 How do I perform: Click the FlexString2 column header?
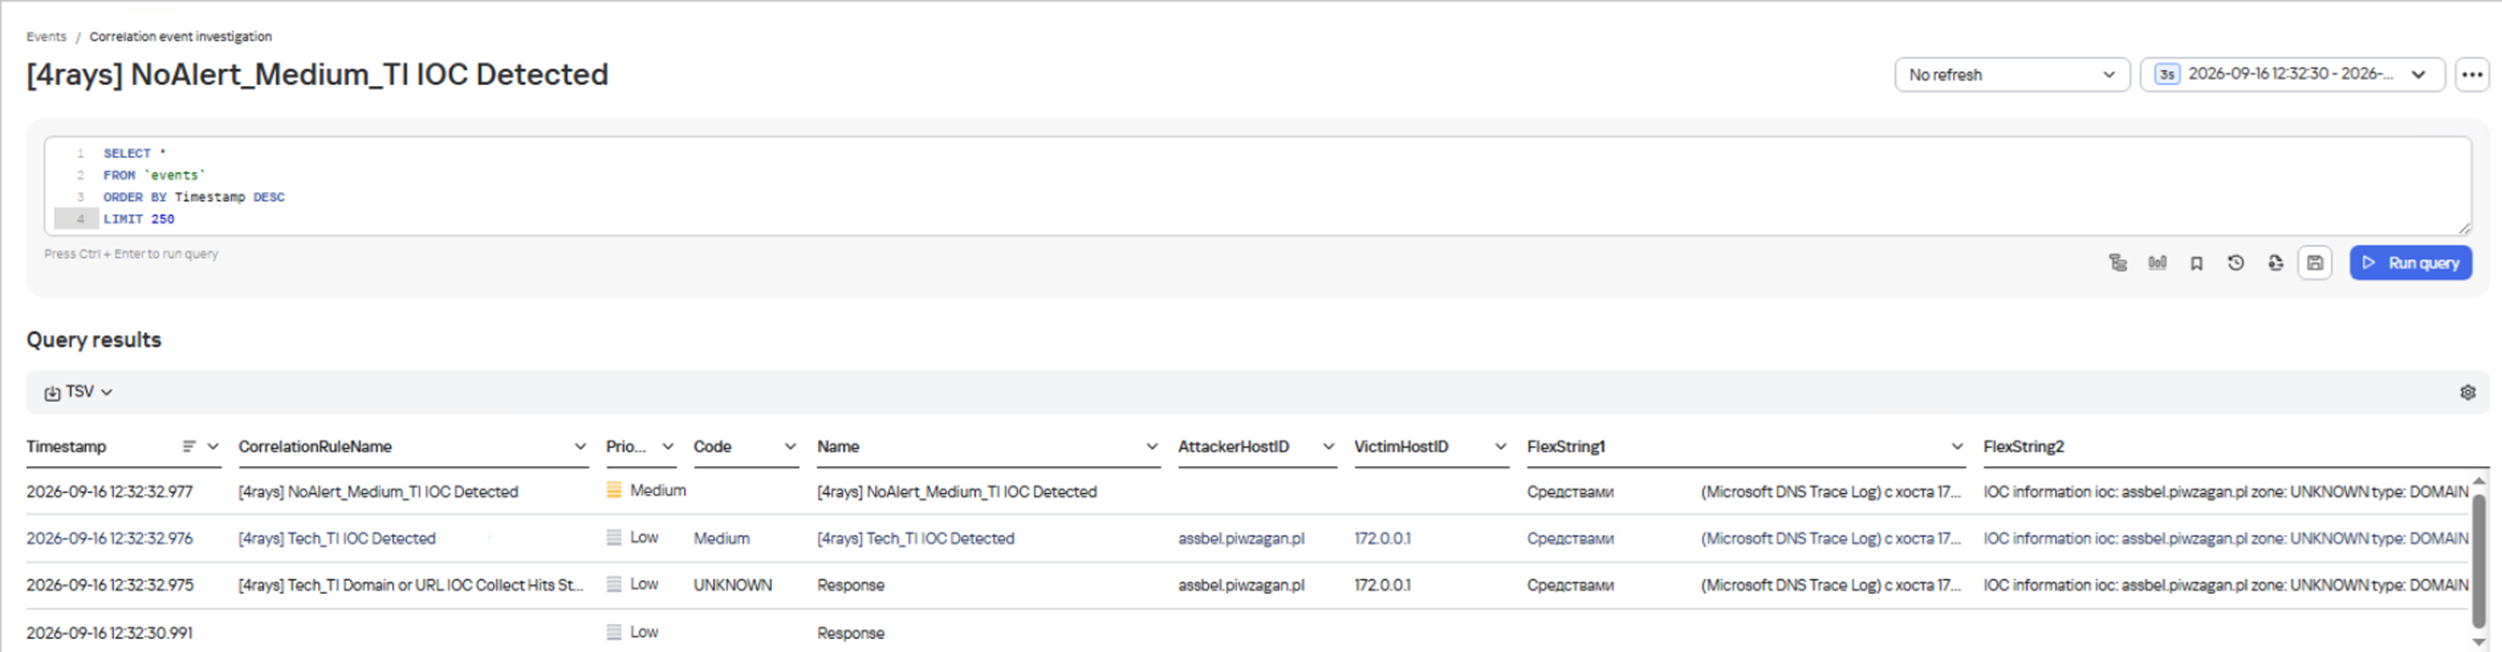click(x=2024, y=446)
